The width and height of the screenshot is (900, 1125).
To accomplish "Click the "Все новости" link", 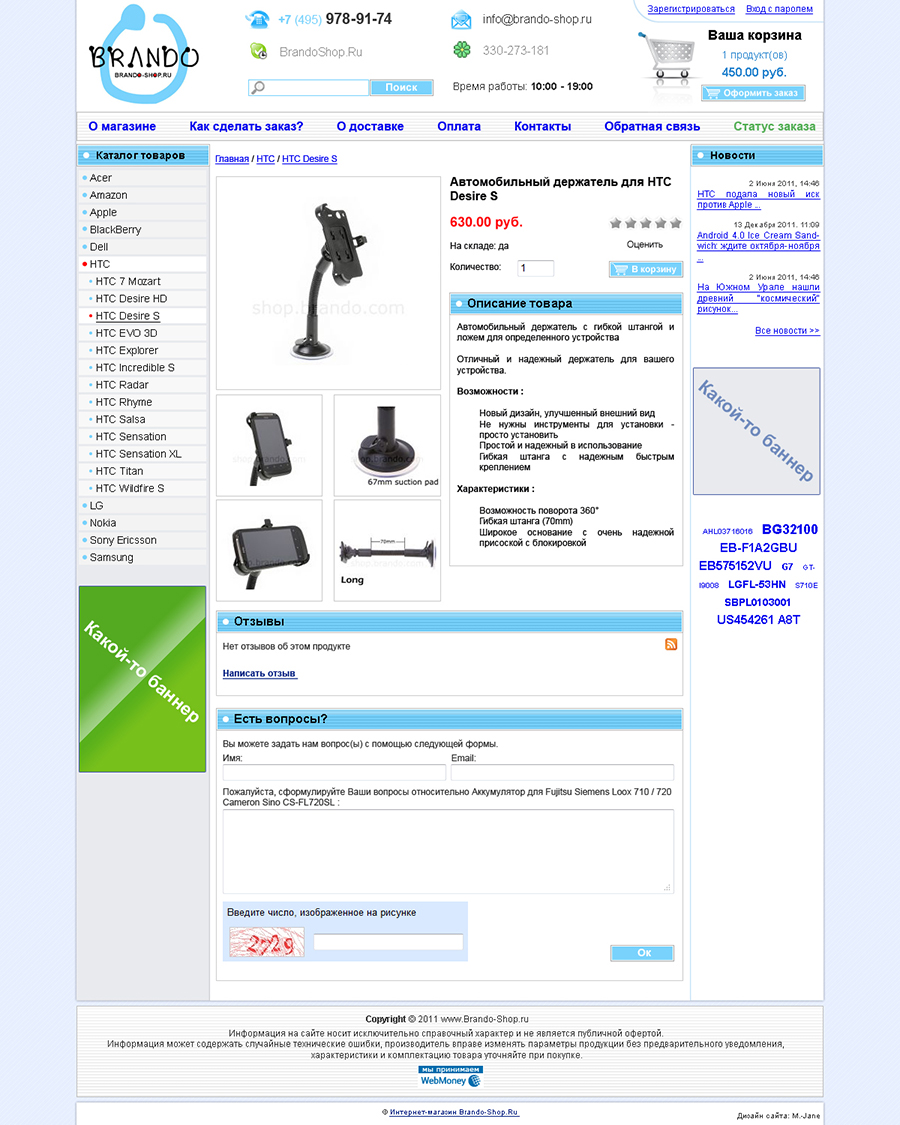I will tap(787, 330).
